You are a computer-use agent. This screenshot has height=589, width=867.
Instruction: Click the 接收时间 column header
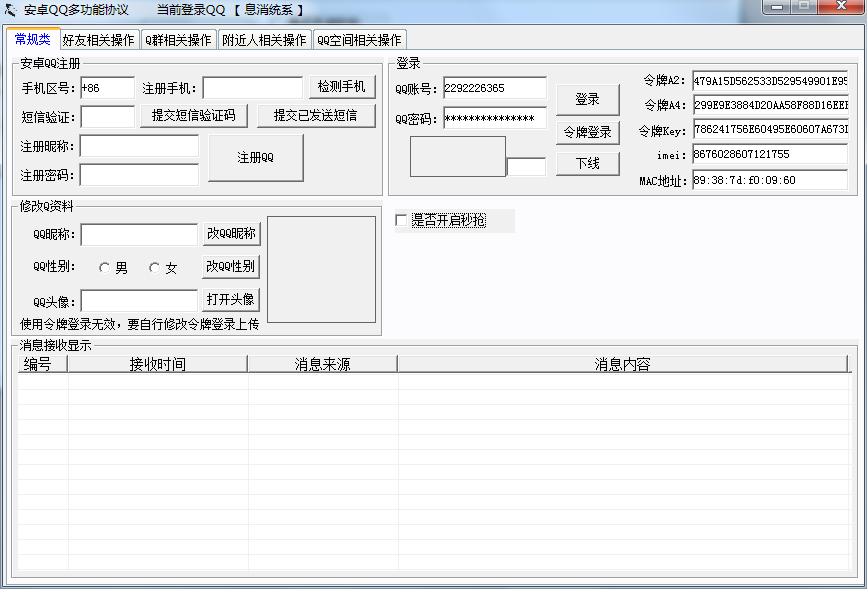pyautogui.click(x=158, y=364)
